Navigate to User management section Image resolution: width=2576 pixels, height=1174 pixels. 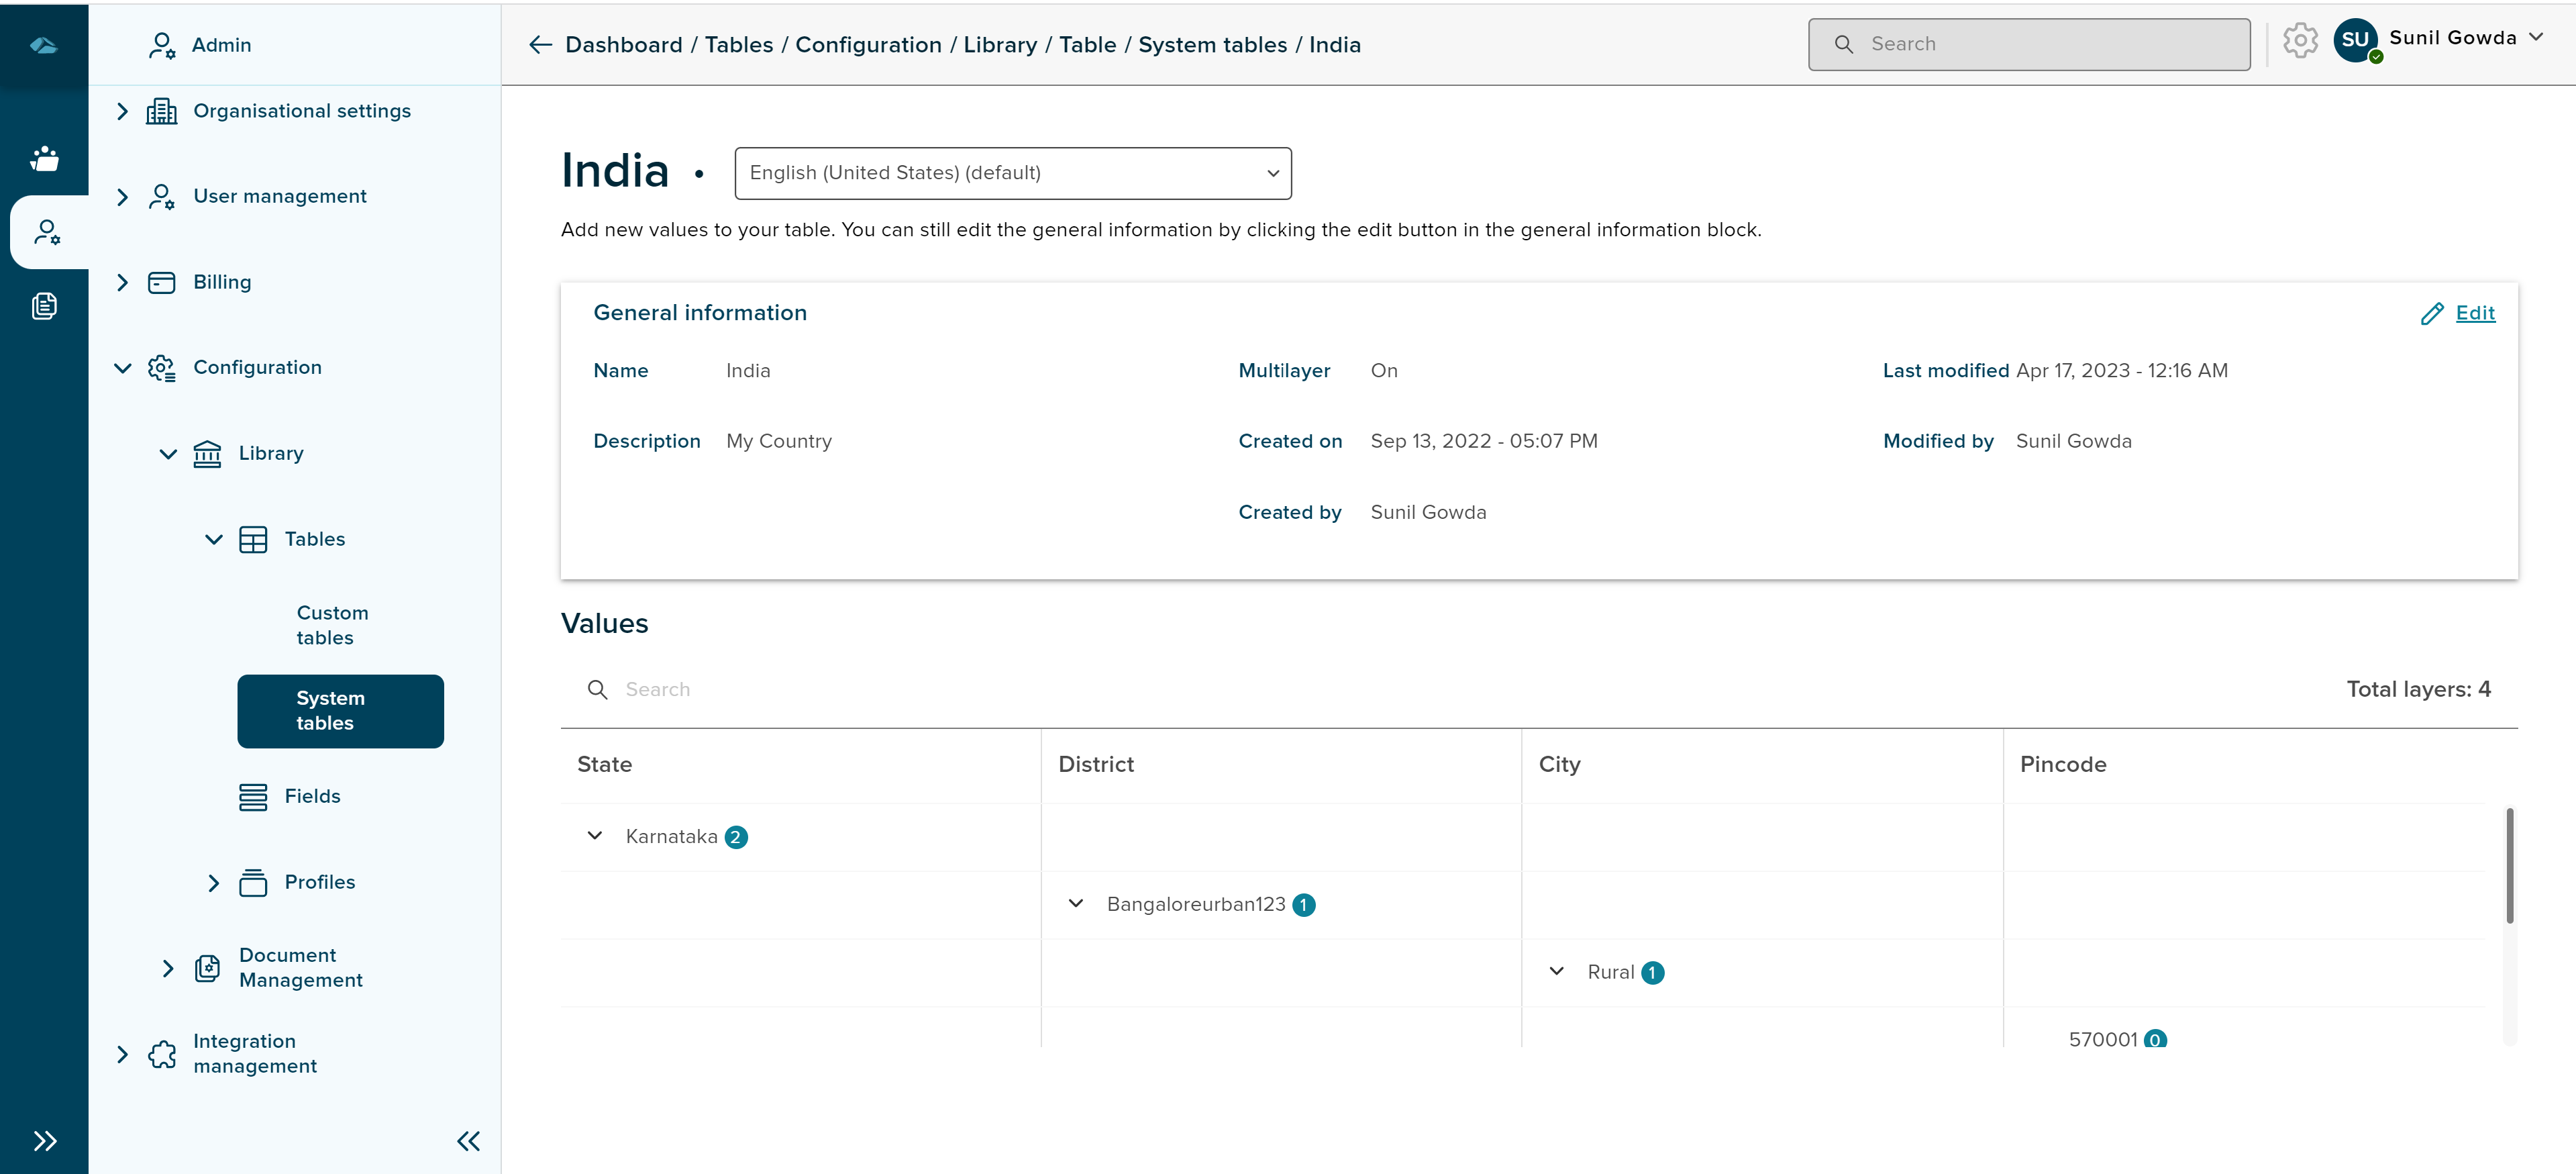(x=279, y=196)
